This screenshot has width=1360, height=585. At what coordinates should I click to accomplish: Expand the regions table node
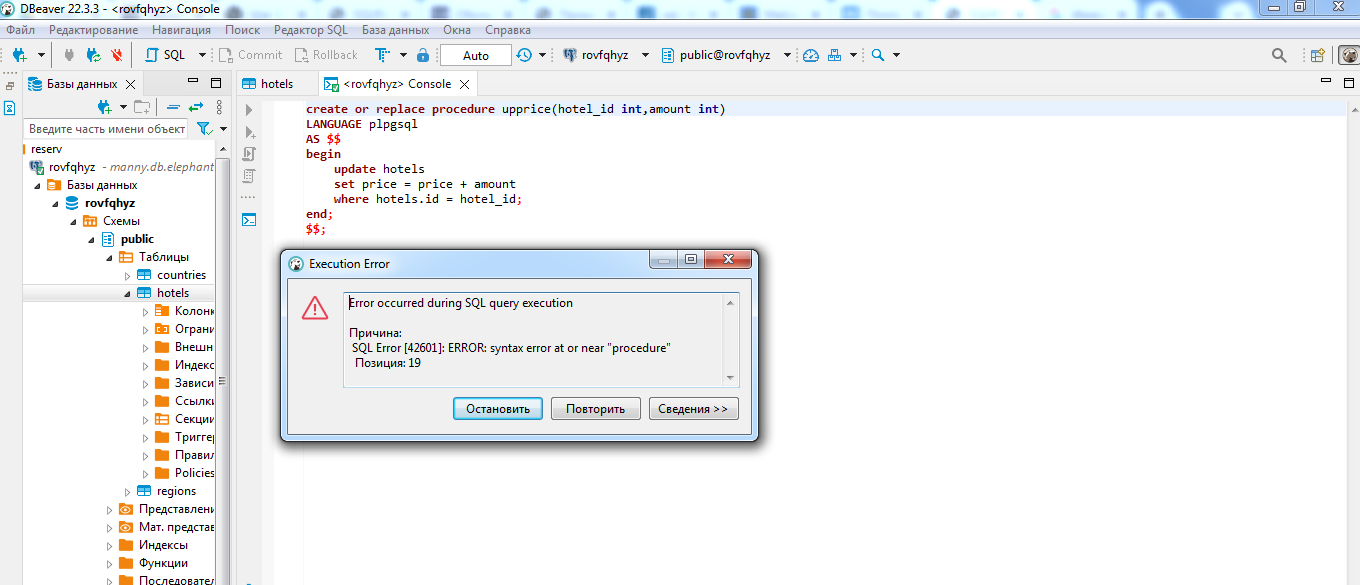(x=128, y=491)
